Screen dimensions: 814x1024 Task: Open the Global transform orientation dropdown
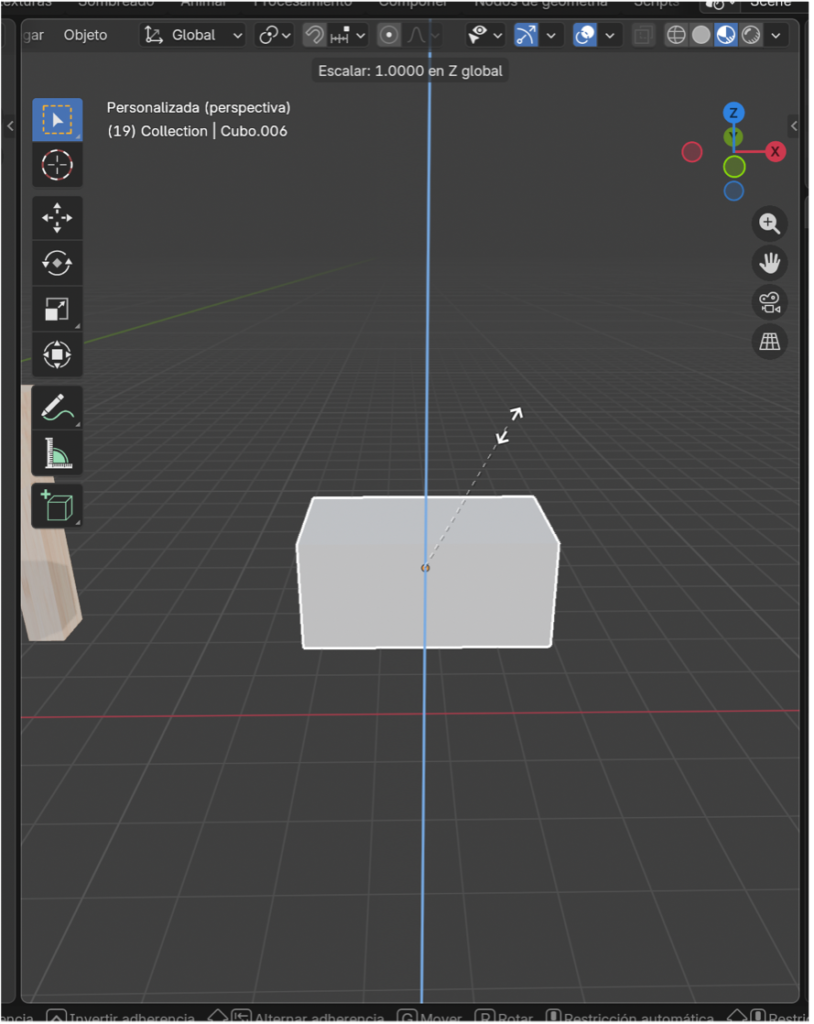(194, 35)
